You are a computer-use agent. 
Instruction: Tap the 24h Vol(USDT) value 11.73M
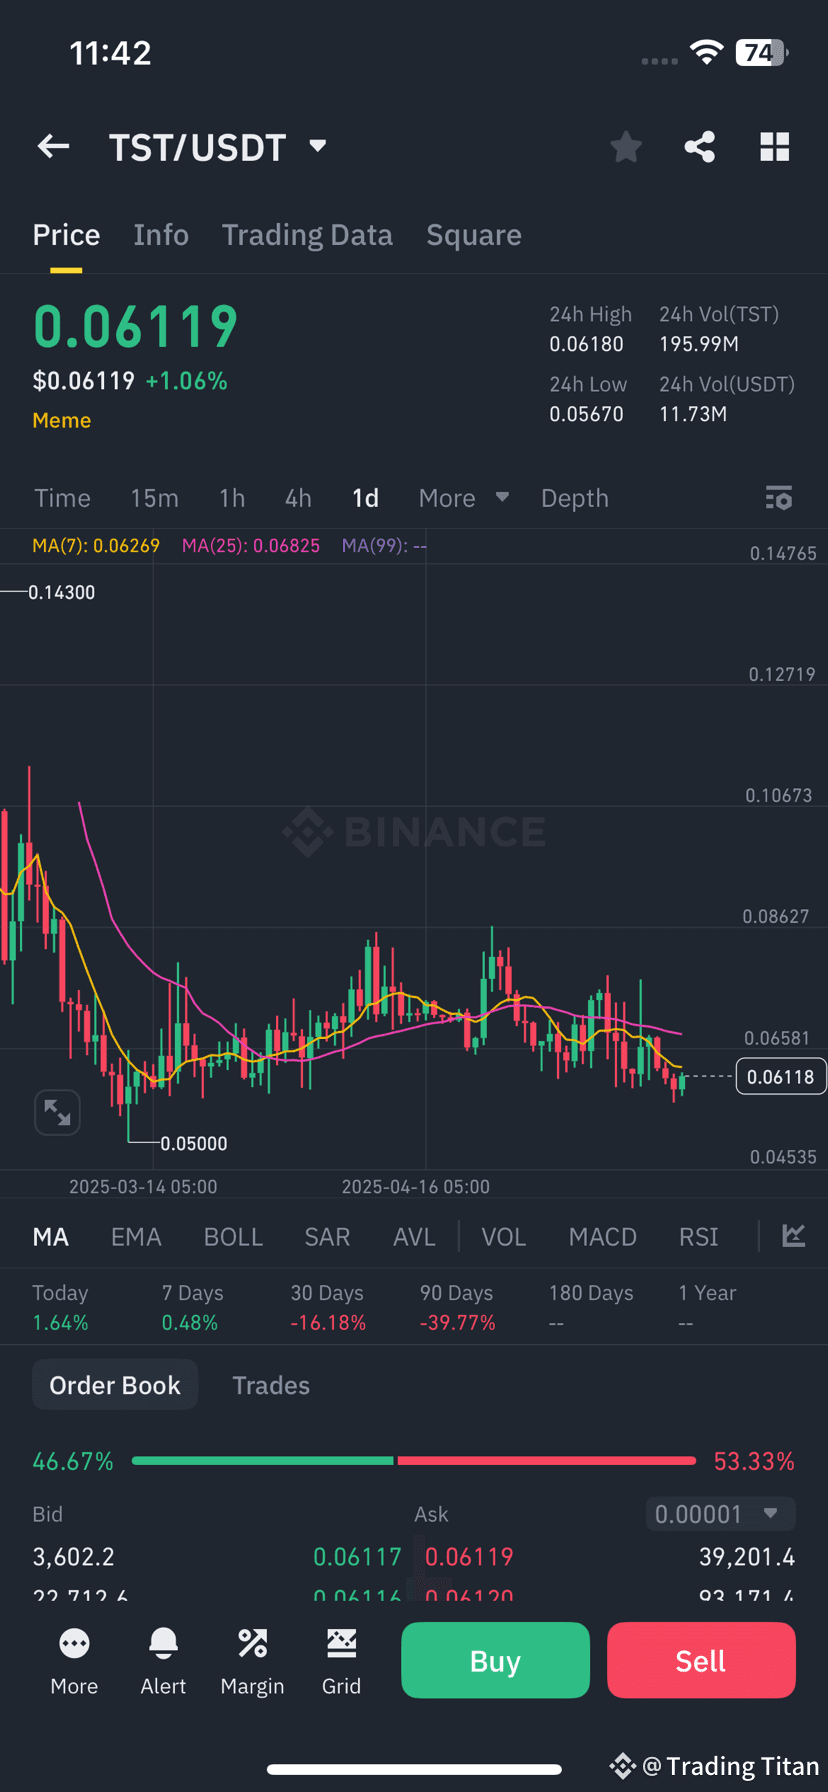click(693, 414)
